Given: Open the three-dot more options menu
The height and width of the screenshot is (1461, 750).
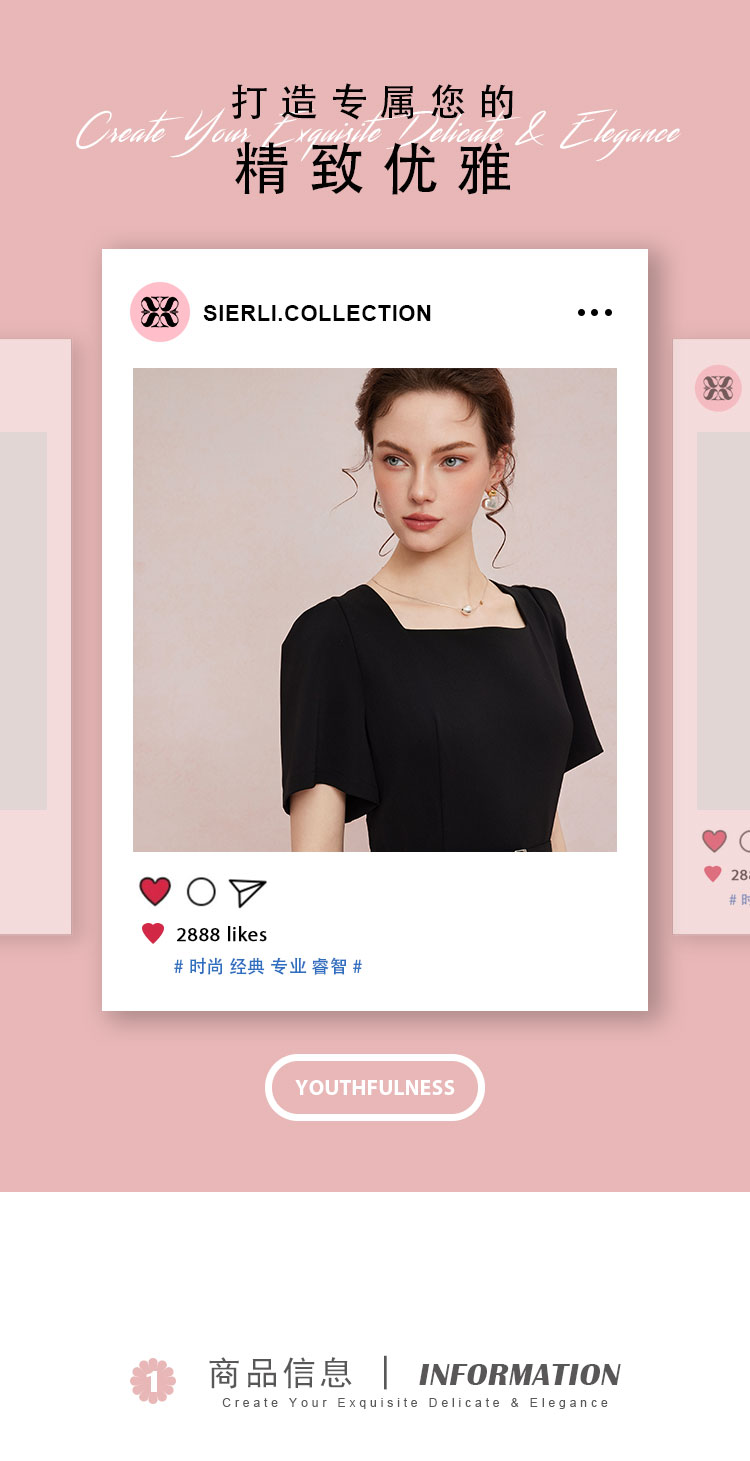Looking at the screenshot, I should (x=595, y=312).
